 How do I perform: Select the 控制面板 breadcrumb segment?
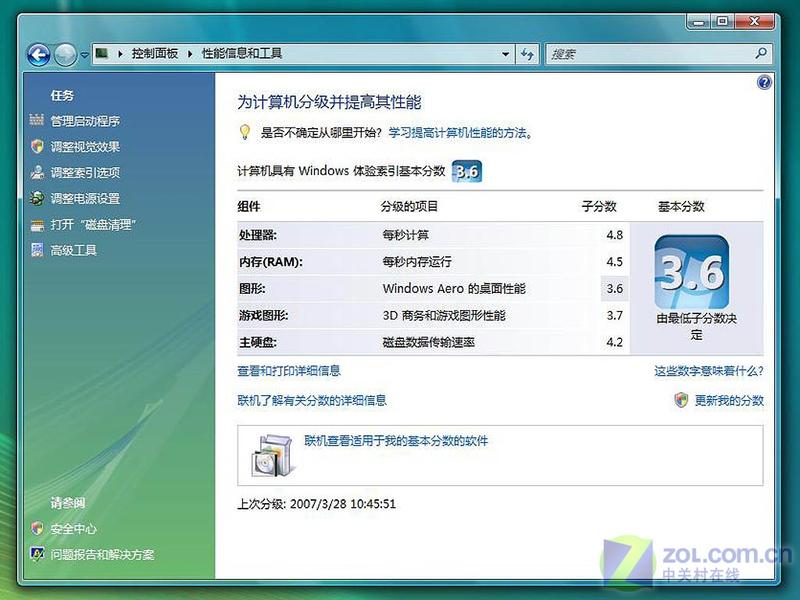coord(155,53)
